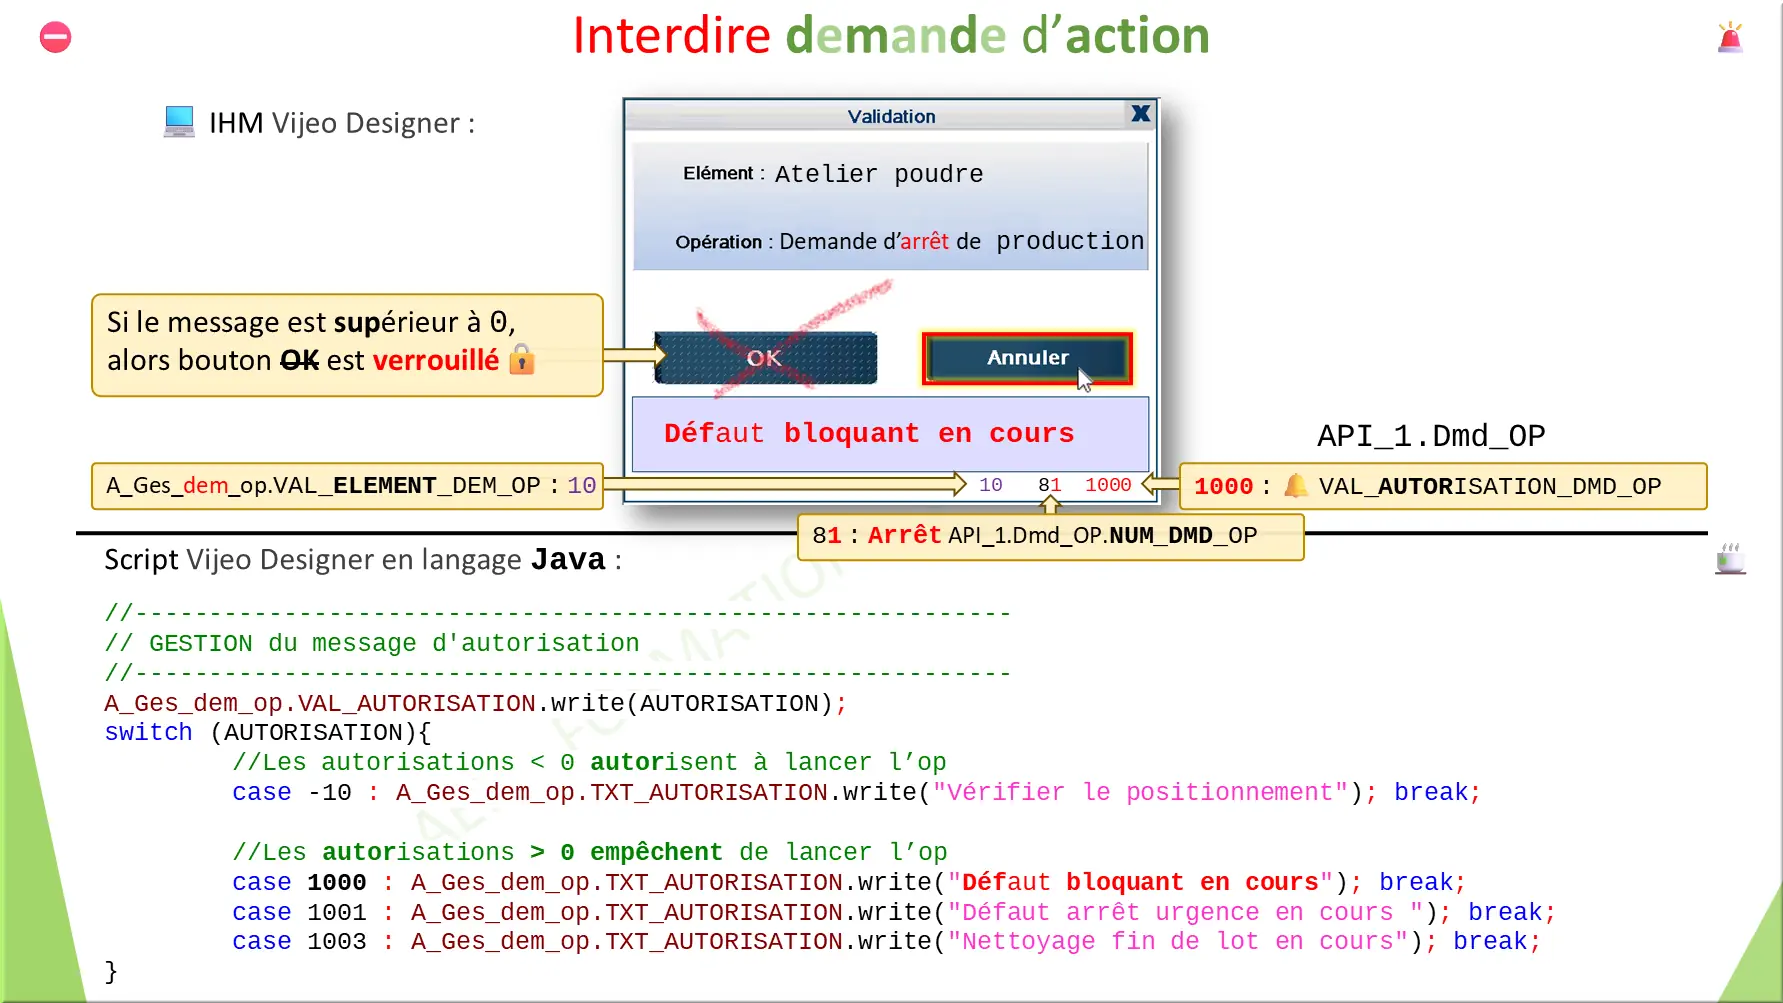This screenshot has width=1783, height=1003.
Task: Expand the API_1.Dmd_OP.NUM_DMD_OP callout
Action: [1050, 536]
